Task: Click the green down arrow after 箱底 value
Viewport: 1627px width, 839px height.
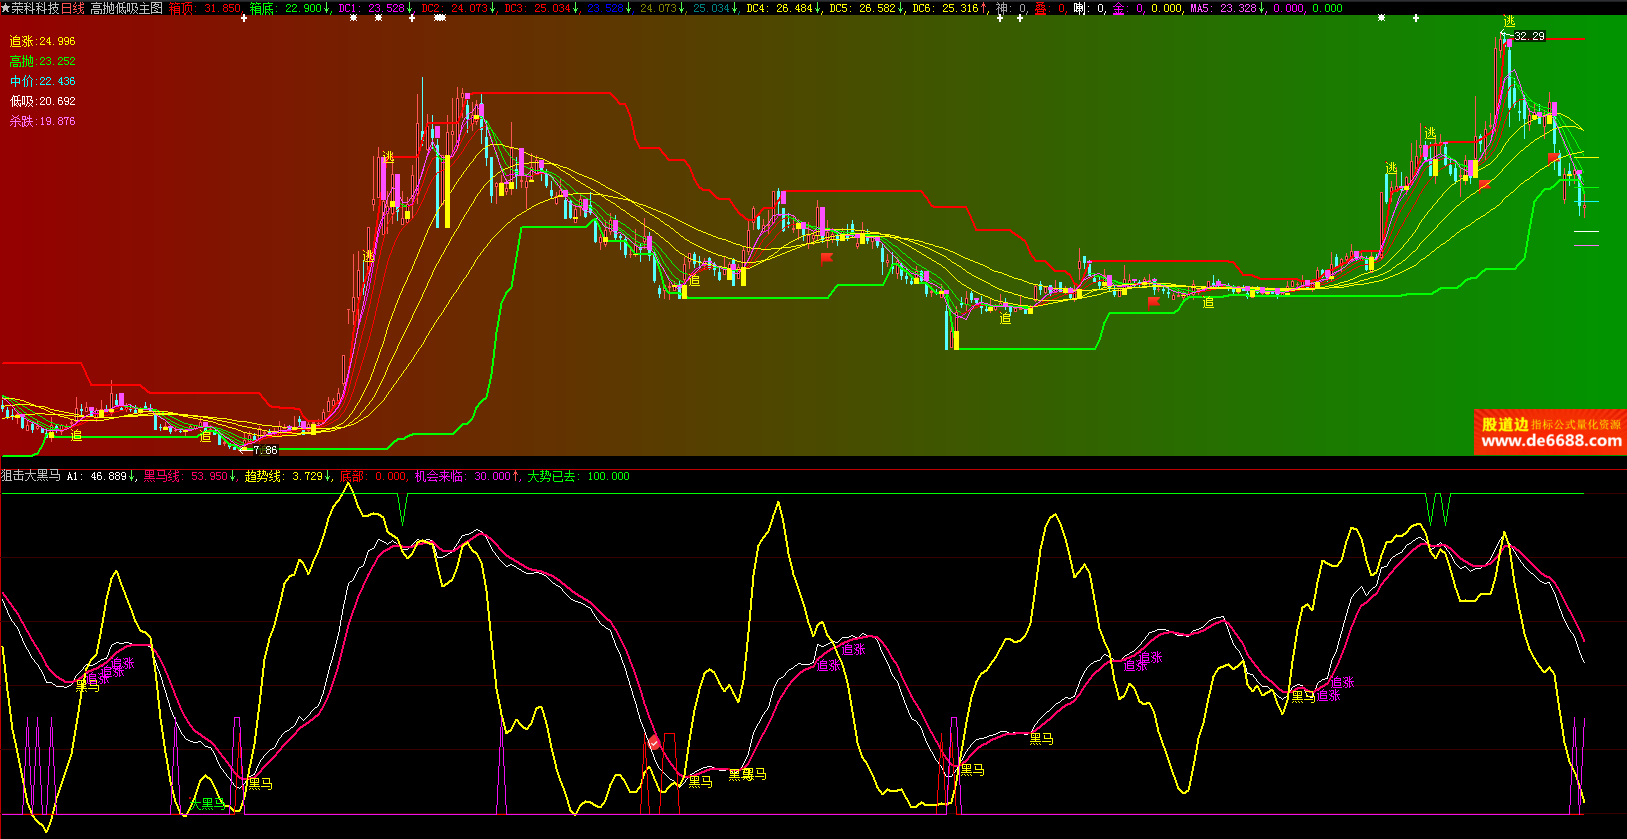Action: pyautogui.click(x=328, y=8)
